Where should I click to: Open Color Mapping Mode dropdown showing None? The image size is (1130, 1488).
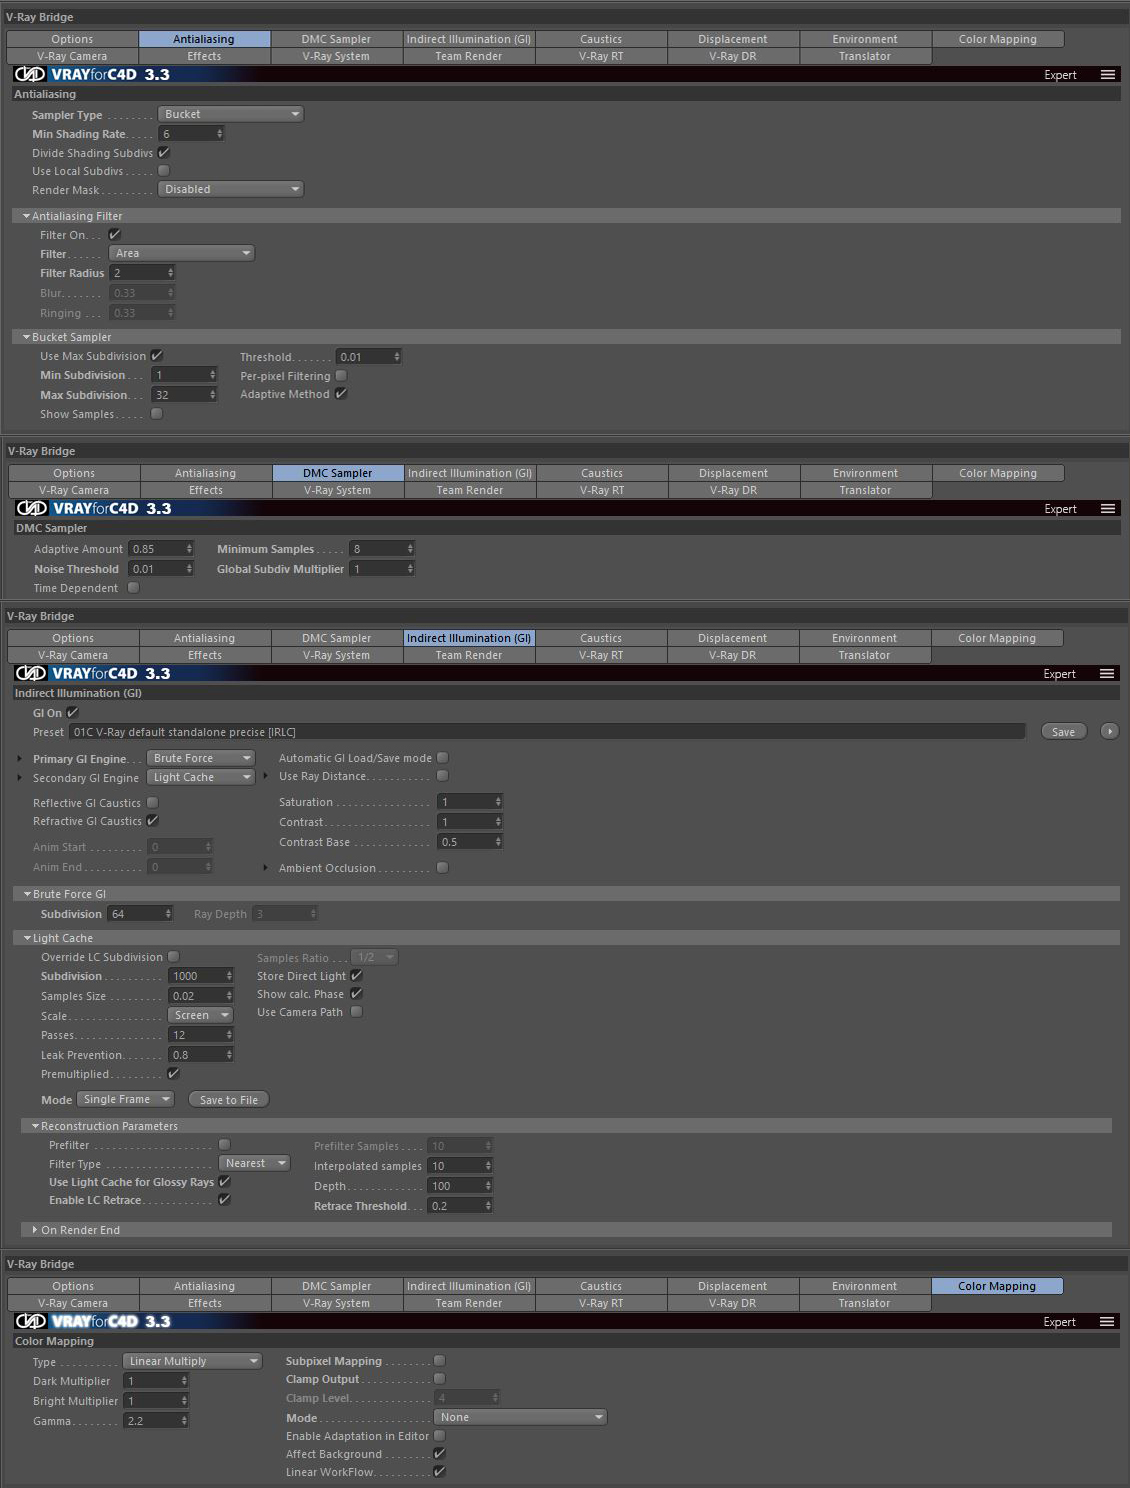coord(521,1417)
